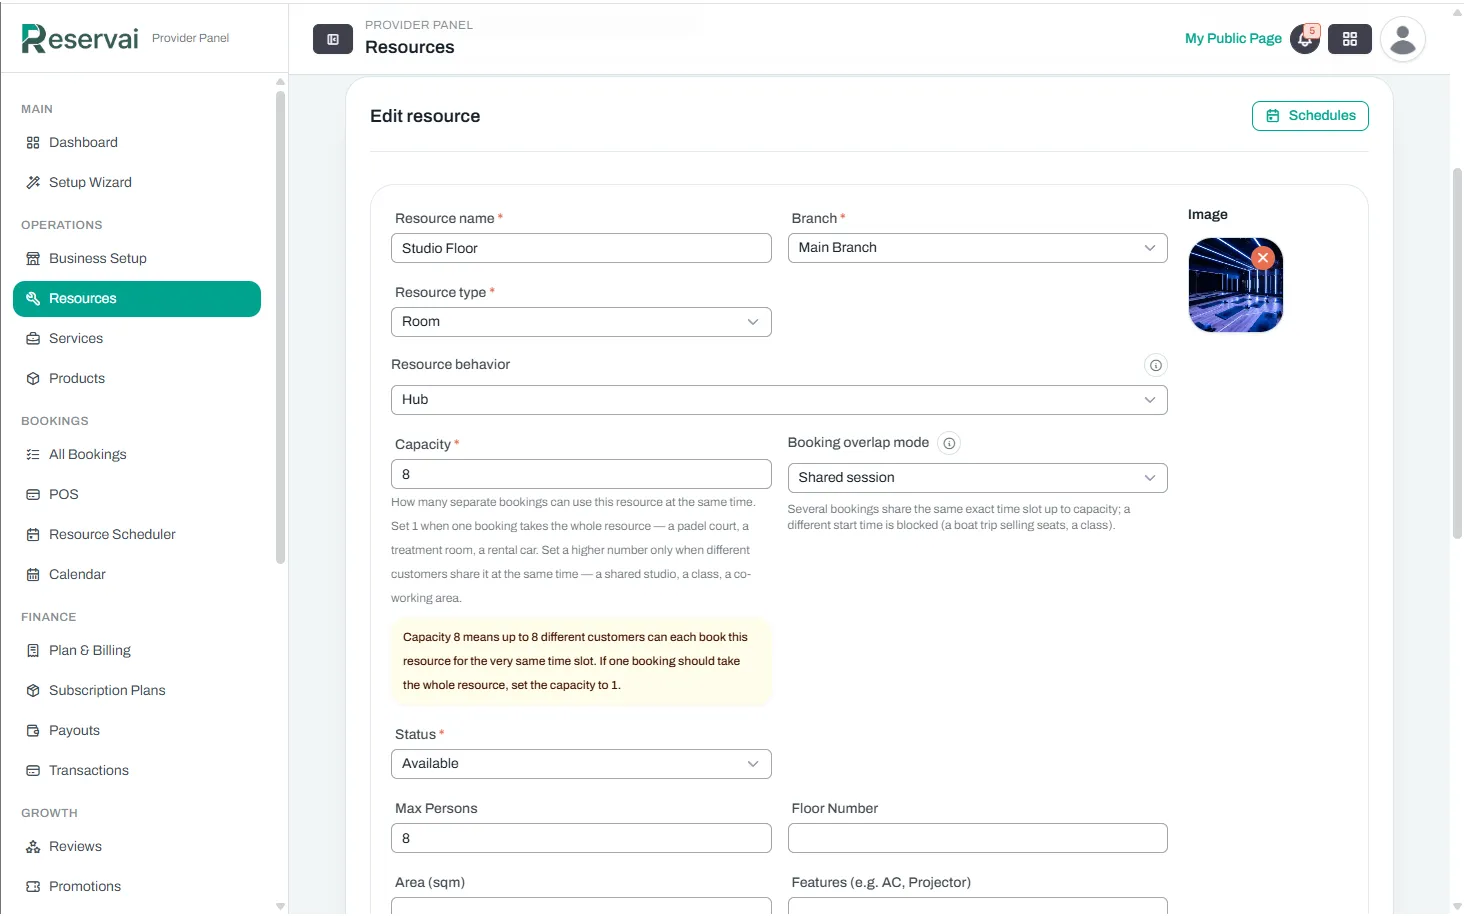
Task: Click the Schedules button
Action: [1310, 116]
